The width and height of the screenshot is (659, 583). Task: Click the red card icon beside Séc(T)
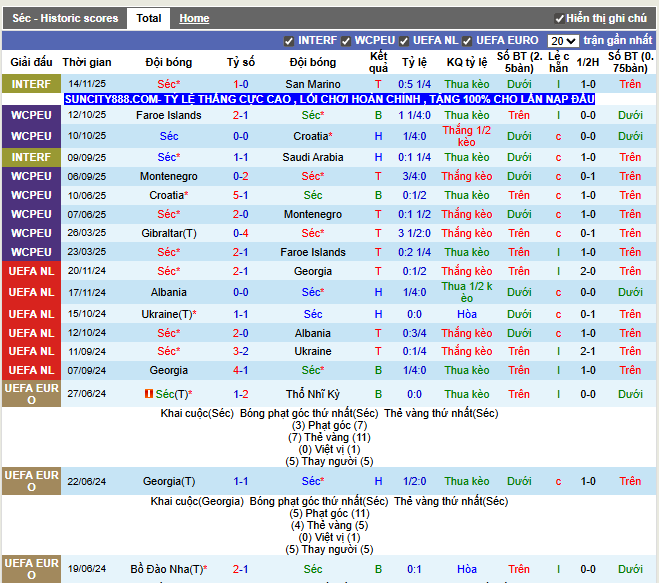(149, 395)
